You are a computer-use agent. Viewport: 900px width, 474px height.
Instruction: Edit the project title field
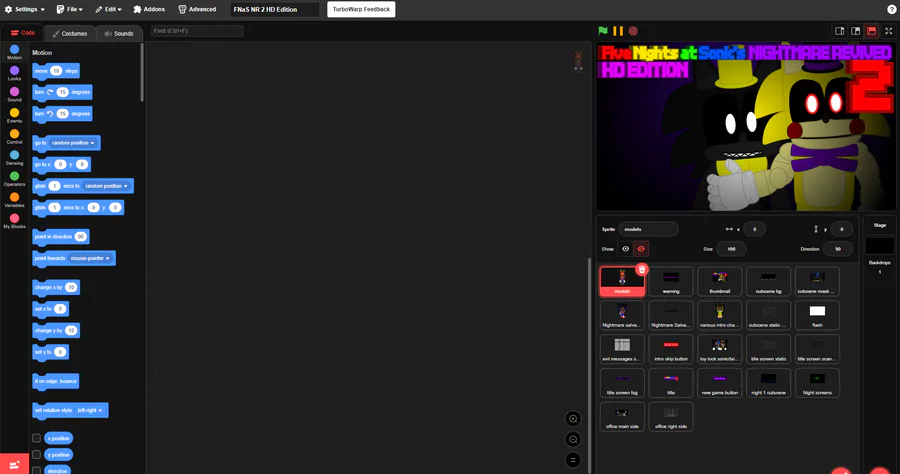274,9
